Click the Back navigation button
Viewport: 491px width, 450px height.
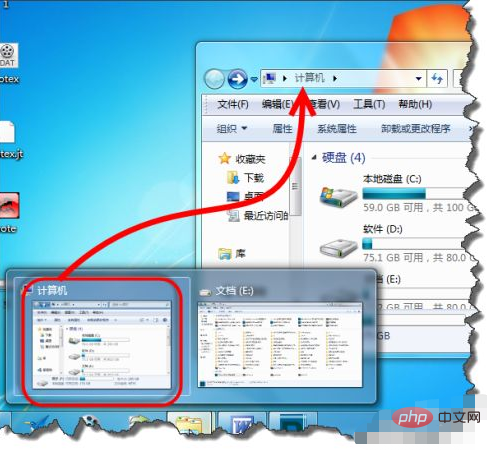(214, 79)
